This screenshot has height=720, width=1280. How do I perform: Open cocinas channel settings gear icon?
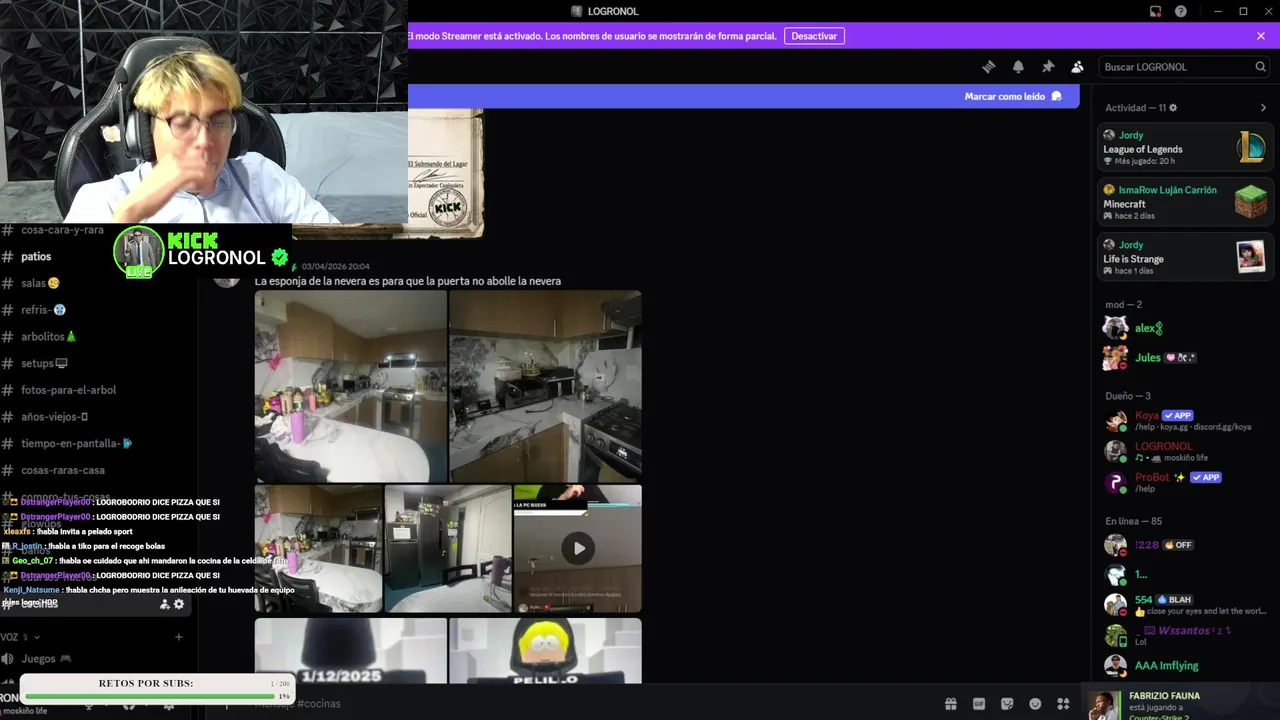pyautogui.click(x=179, y=604)
